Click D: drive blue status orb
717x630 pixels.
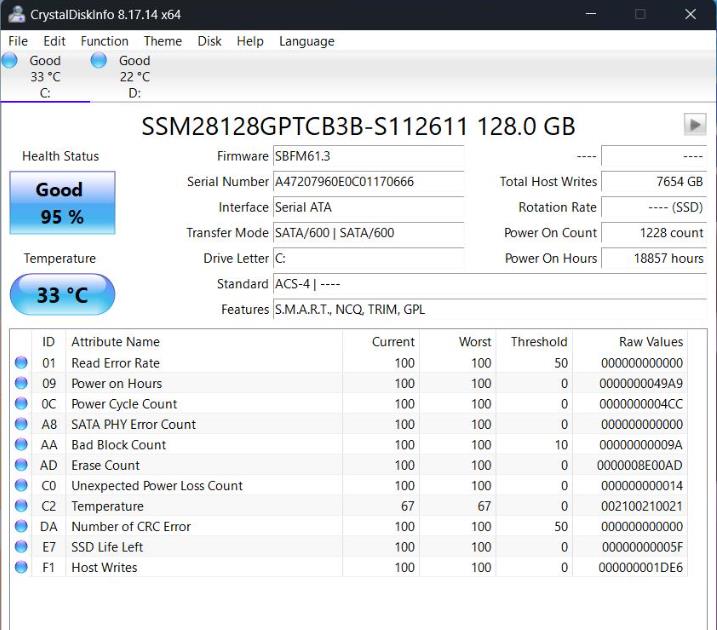(99, 60)
